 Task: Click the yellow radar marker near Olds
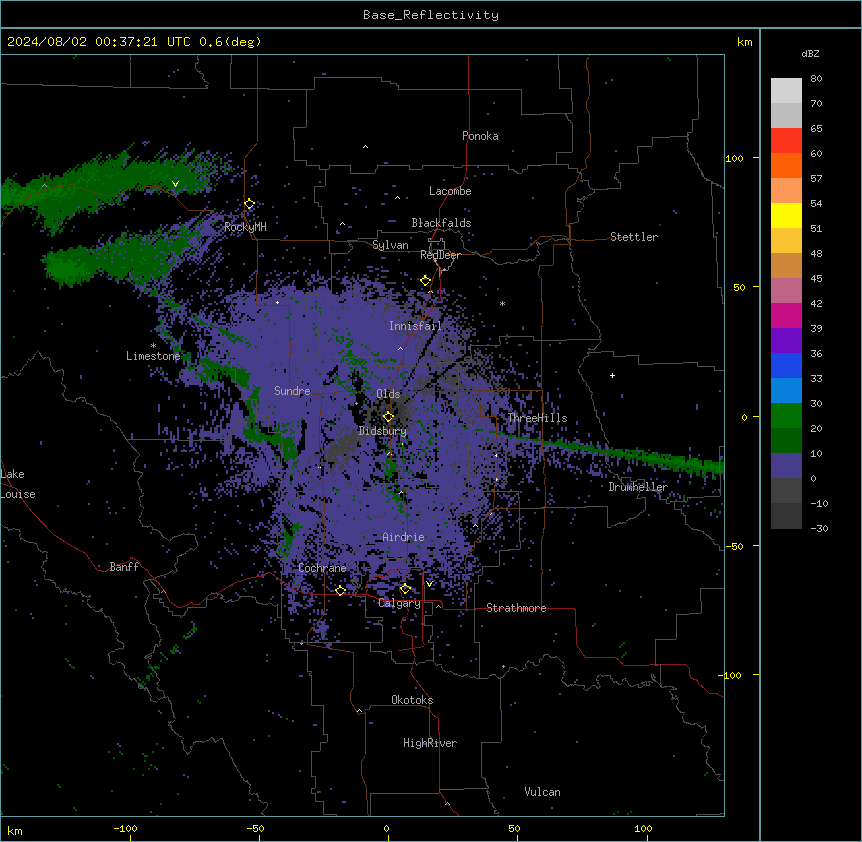[x=388, y=417]
